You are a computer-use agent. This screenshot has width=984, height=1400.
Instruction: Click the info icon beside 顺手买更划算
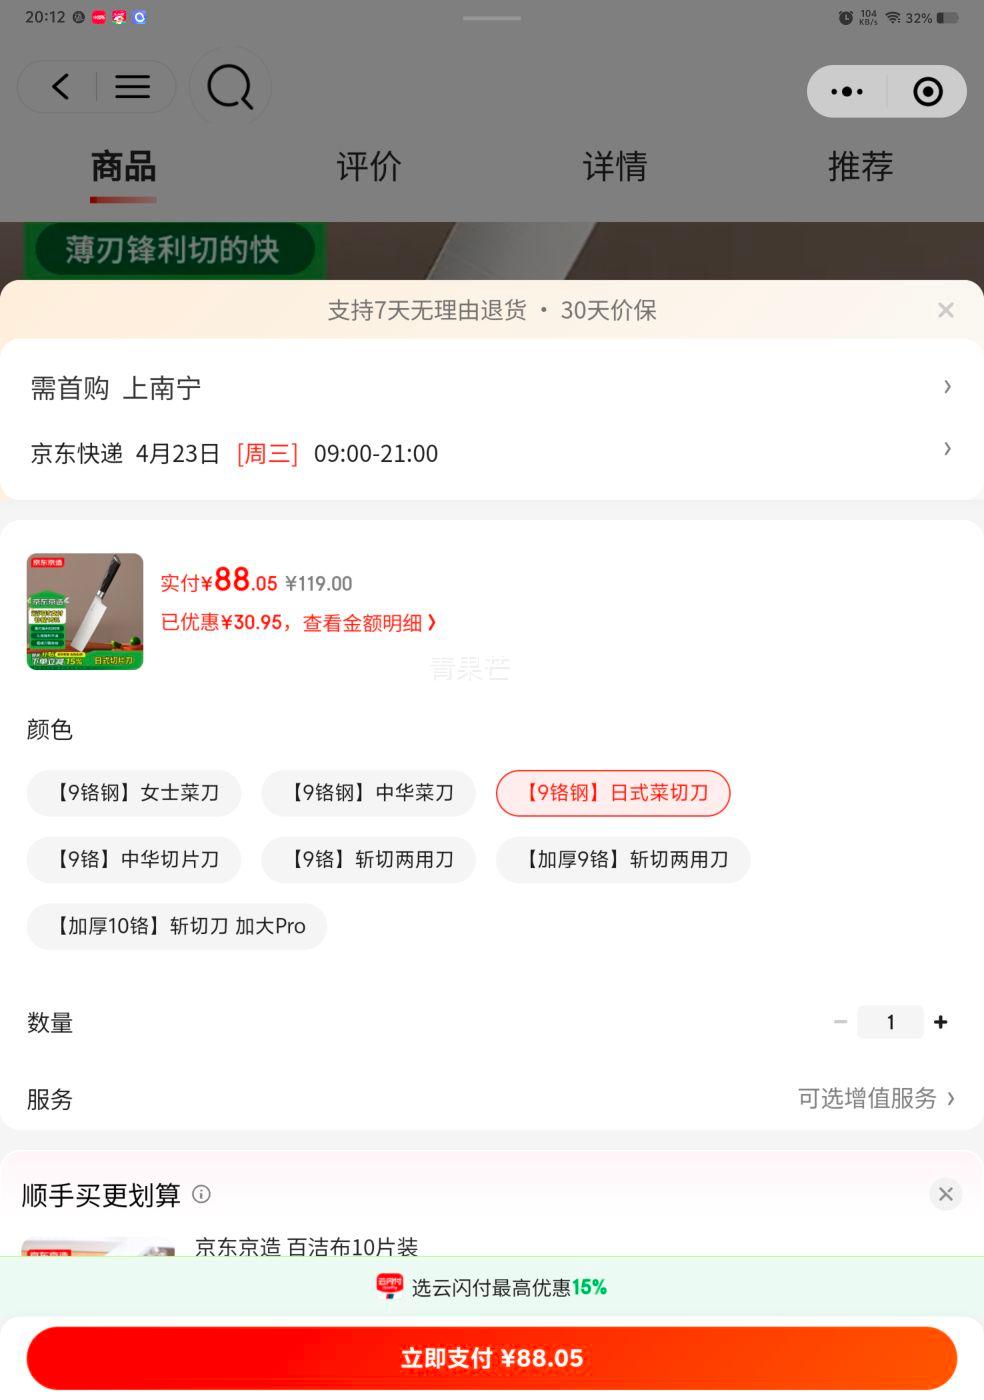click(201, 1194)
